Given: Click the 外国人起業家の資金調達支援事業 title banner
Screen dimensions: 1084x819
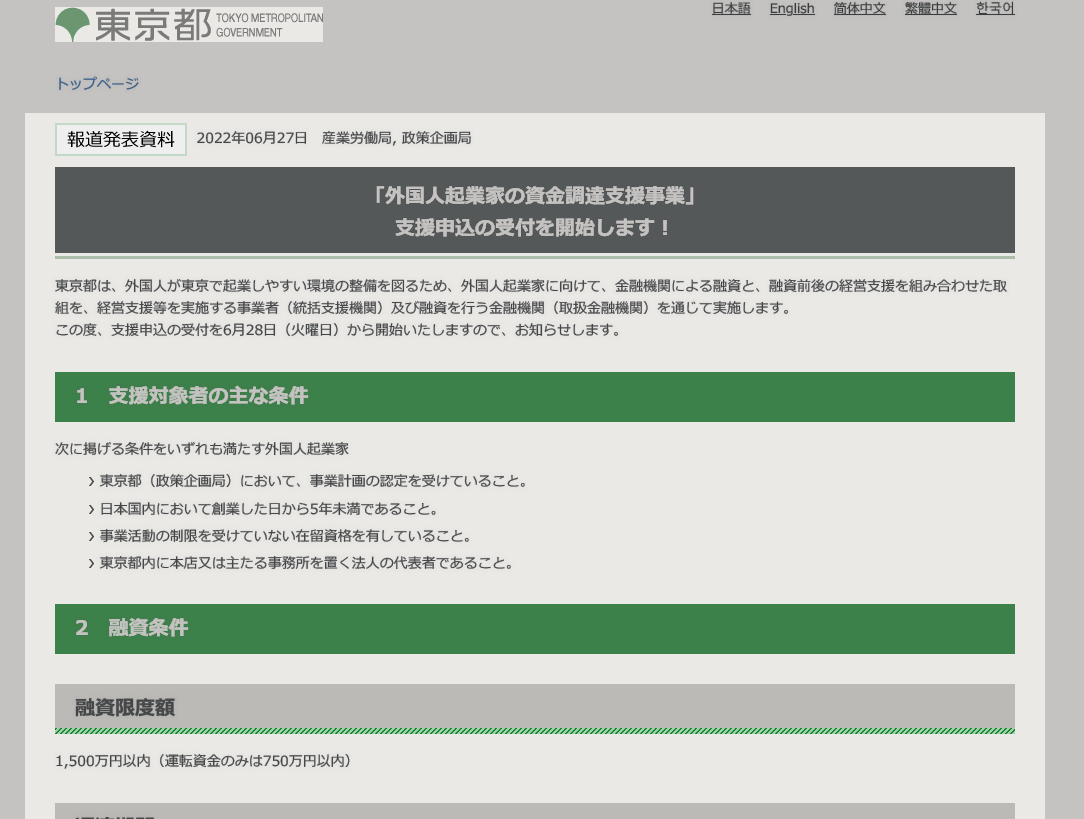Looking at the screenshot, I should pos(534,211).
